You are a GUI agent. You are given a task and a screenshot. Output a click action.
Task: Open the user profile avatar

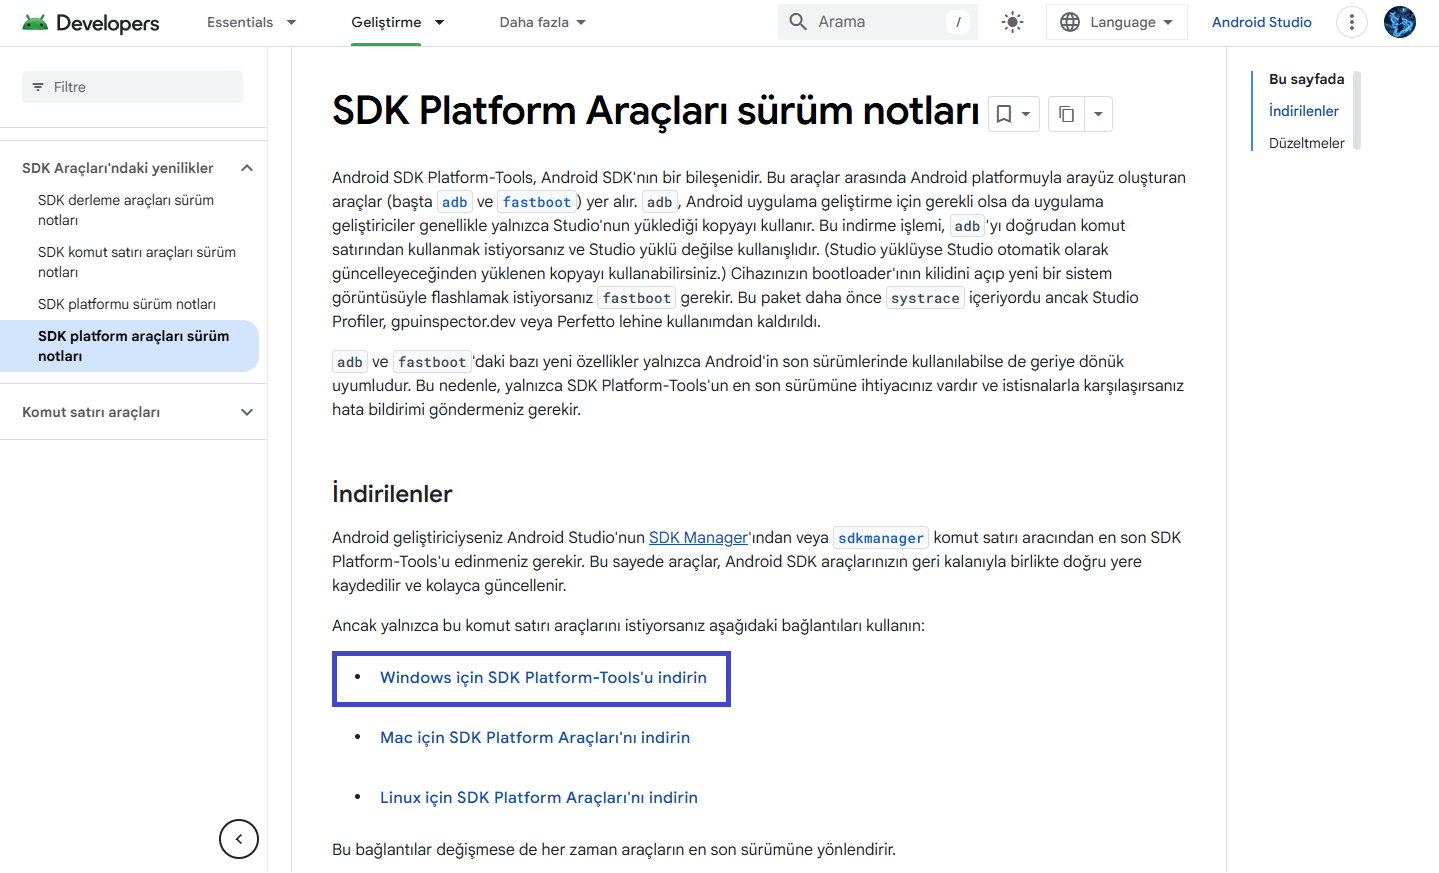tap(1400, 22)
